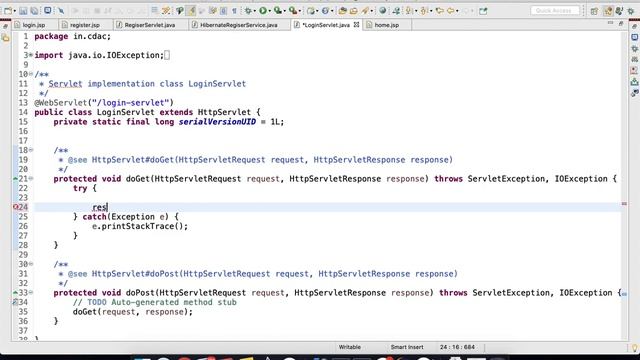Collapse the doPost method at line 33
This screenshot has height=360, width=640.
click(x=31, y=293)
